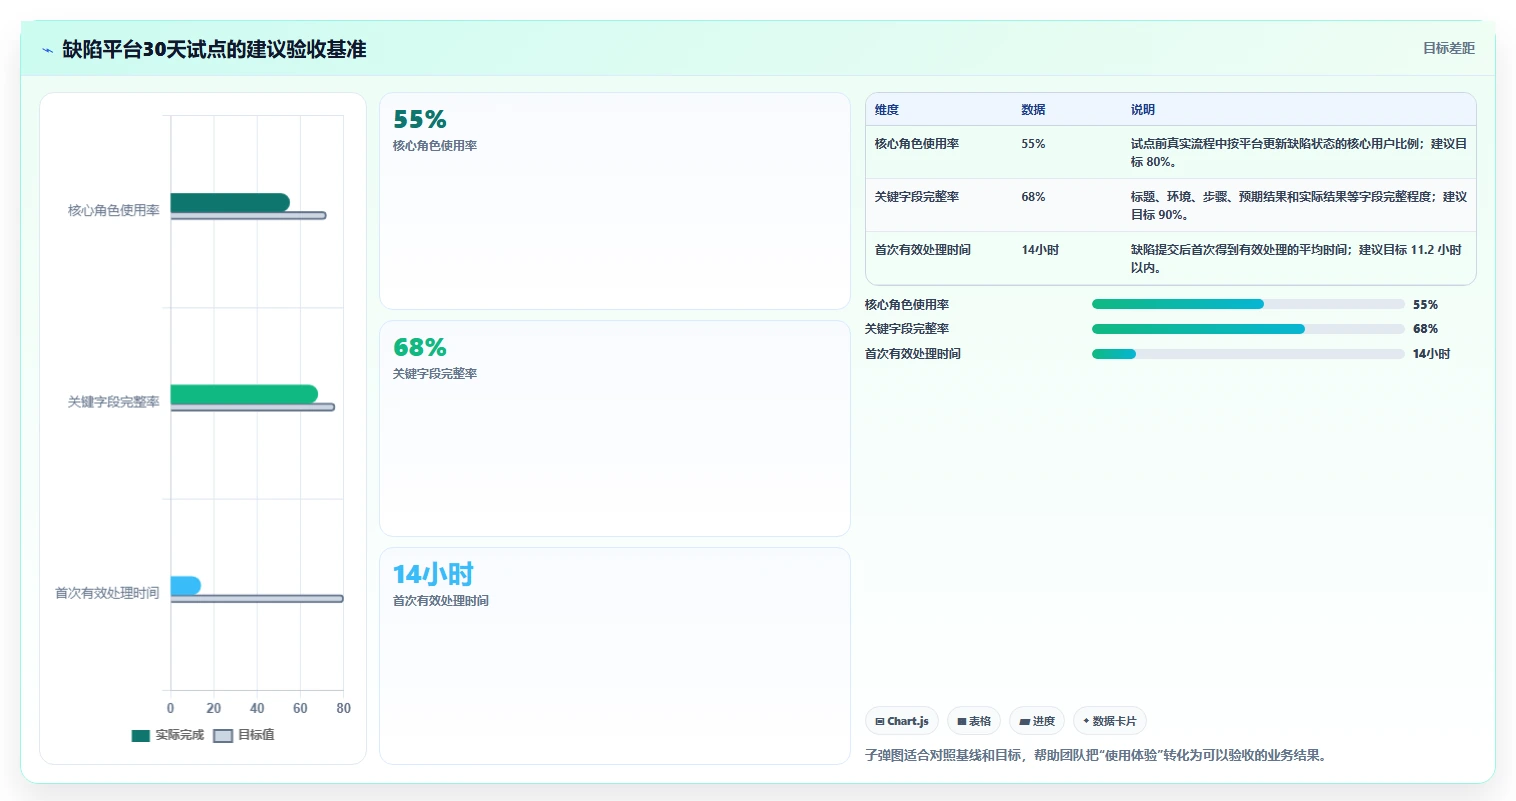
Task: Click 首次有效处理时间 cell in the table
Action: [x=923, y=250]
